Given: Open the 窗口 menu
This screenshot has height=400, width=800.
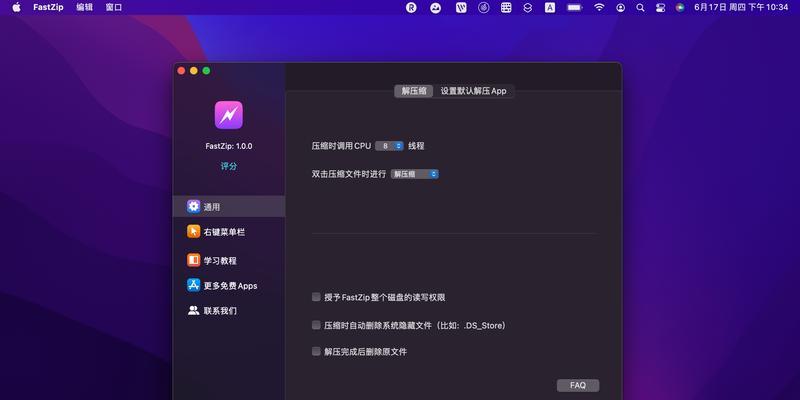Looking at the screenshot, I should [114, 7].
